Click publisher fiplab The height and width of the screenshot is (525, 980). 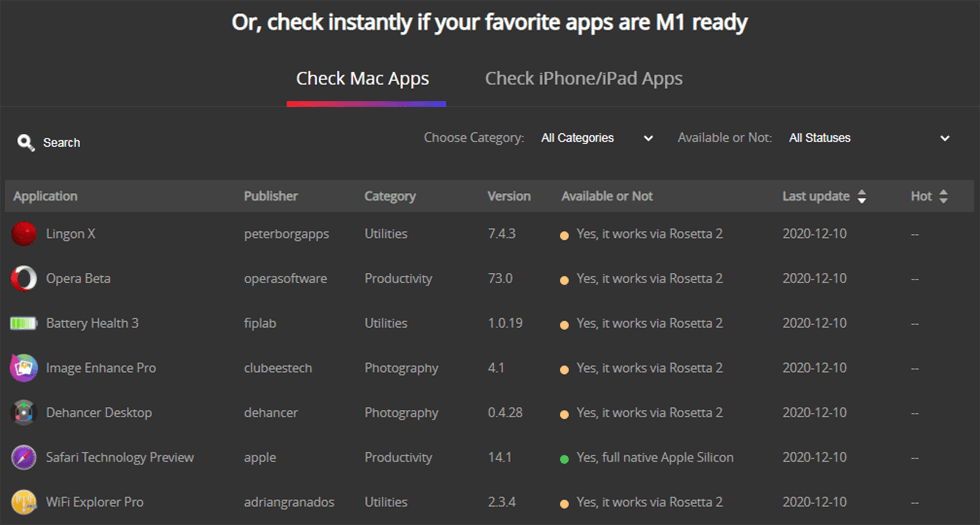point(259,324)
